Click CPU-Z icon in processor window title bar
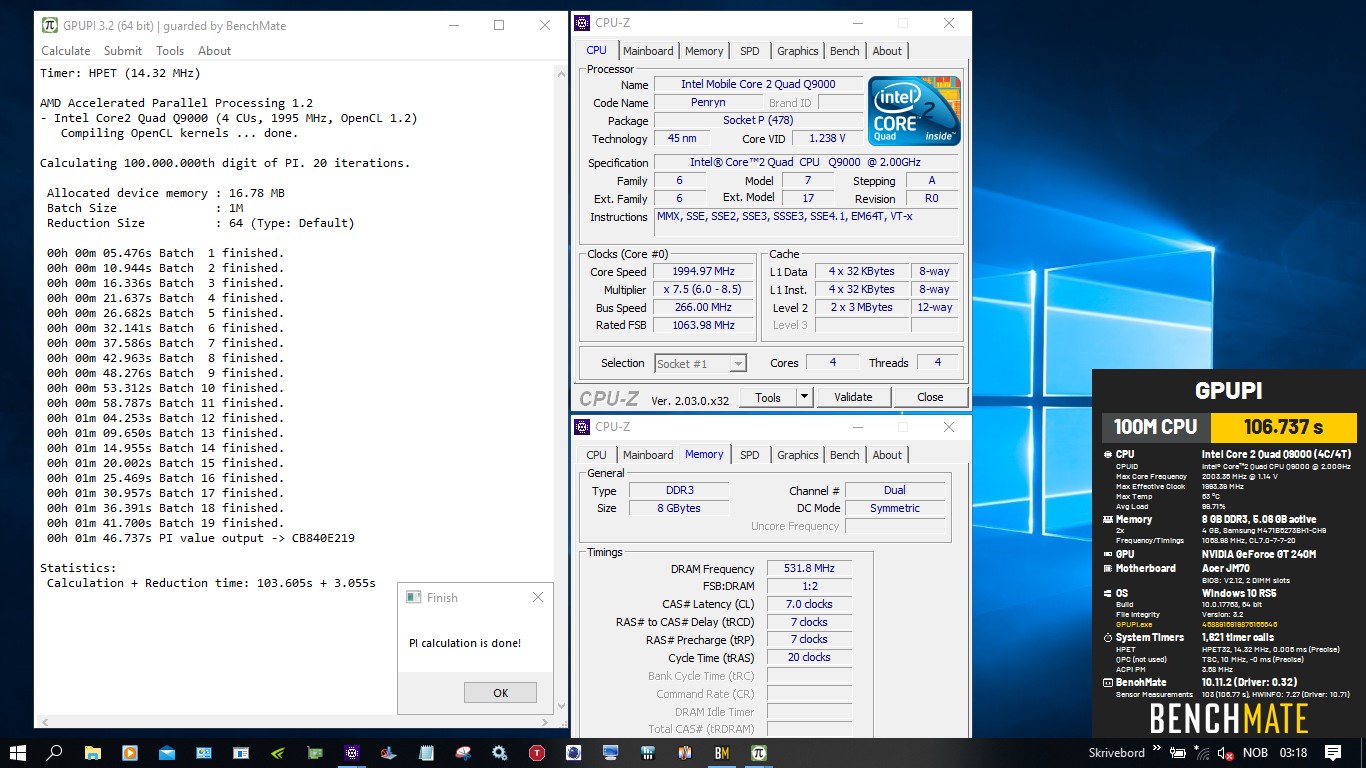Screen dimensions: 1366x768 tap(583, 23)
